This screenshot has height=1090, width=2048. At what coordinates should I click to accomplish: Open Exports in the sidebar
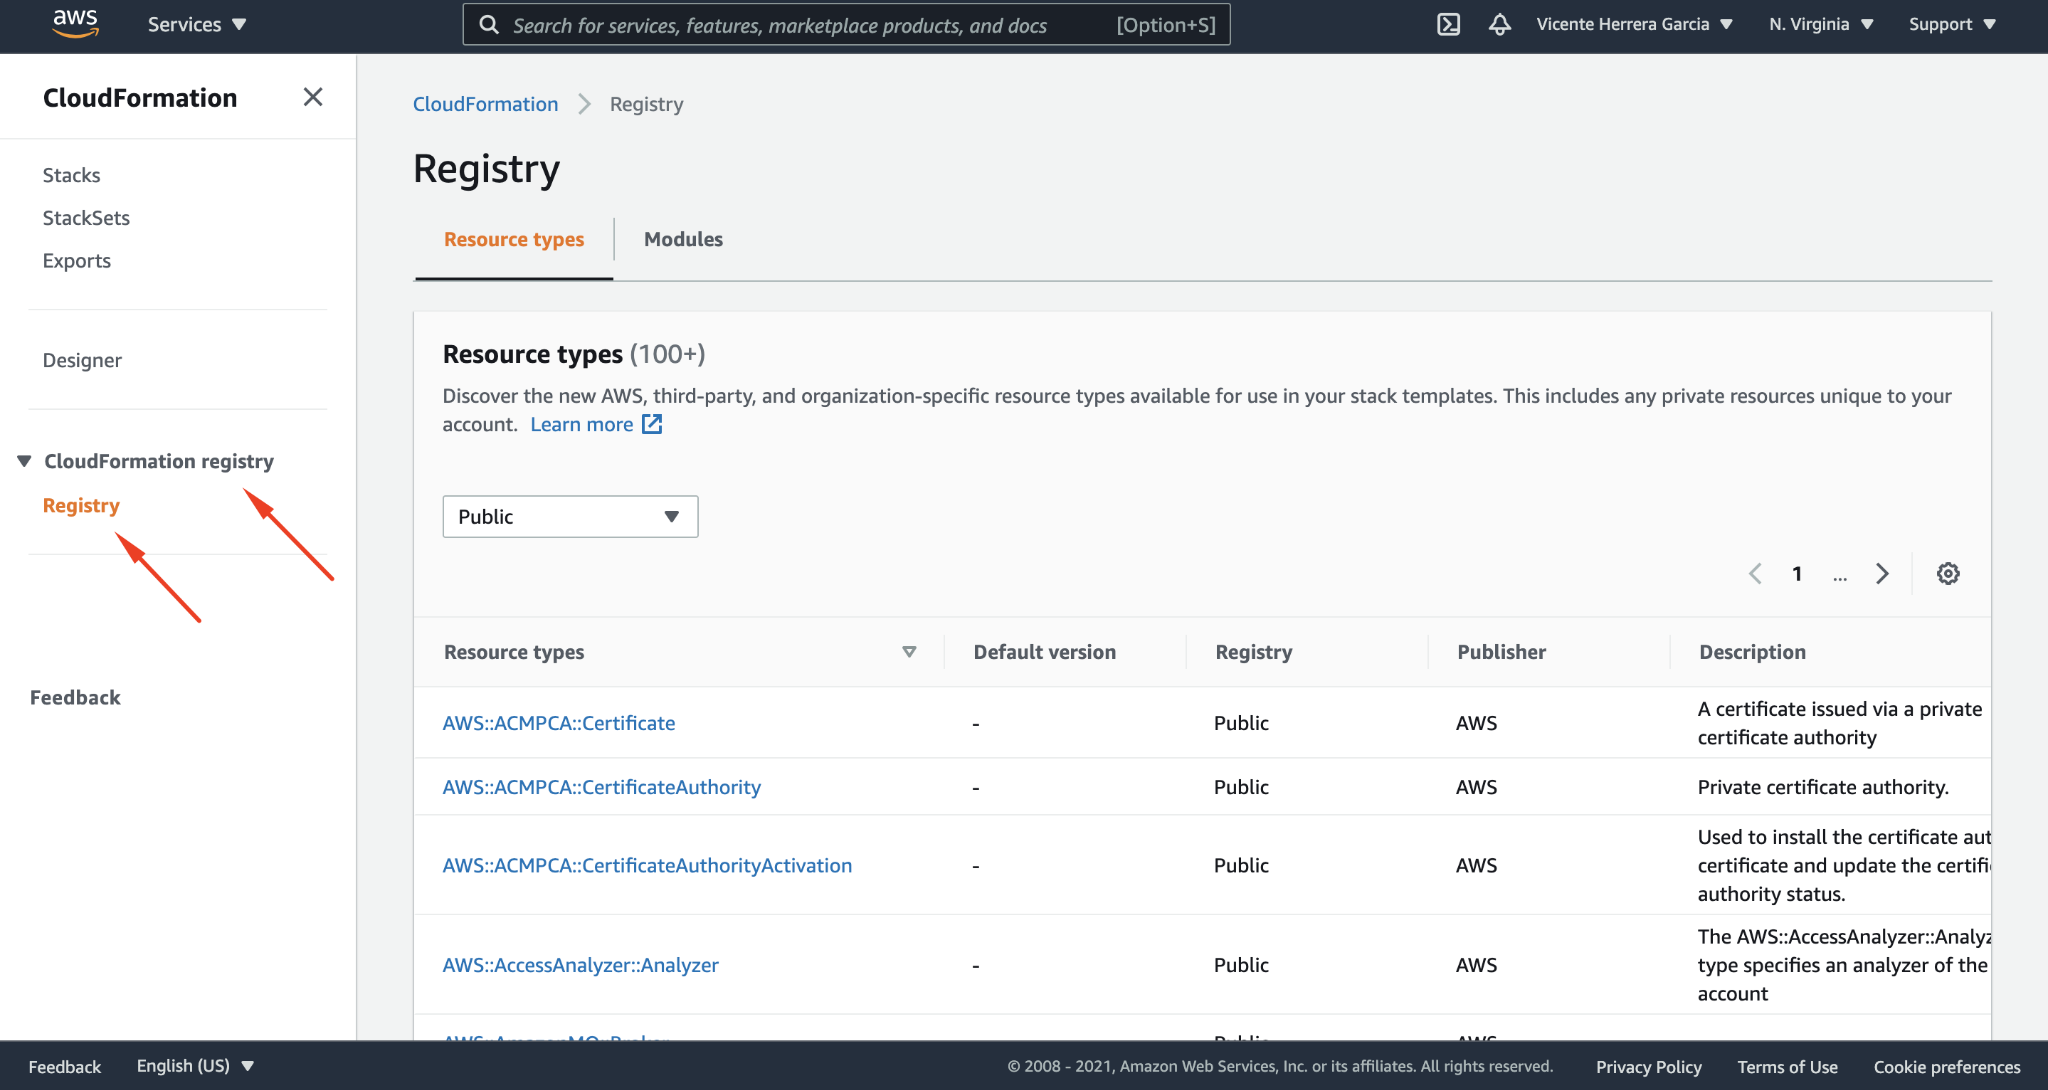click(x=76, y=261)
